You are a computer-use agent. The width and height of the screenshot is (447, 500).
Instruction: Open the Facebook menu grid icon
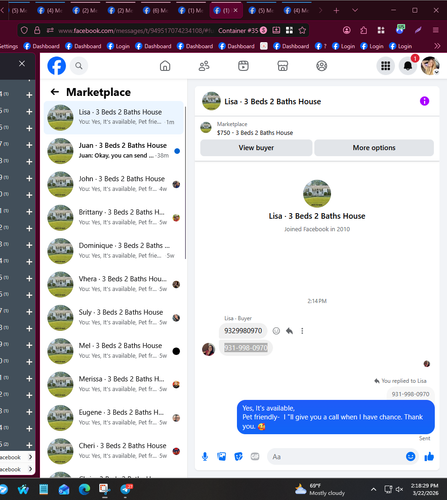(x=386, y=66)
